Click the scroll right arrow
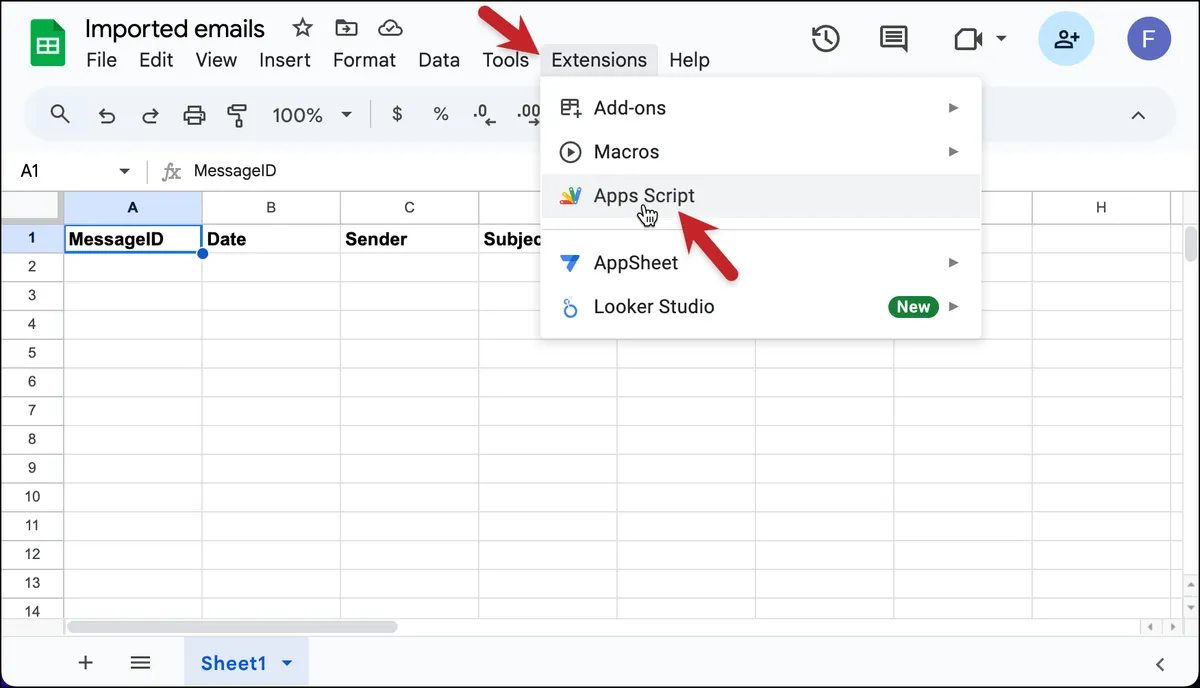 point(1171,627)
